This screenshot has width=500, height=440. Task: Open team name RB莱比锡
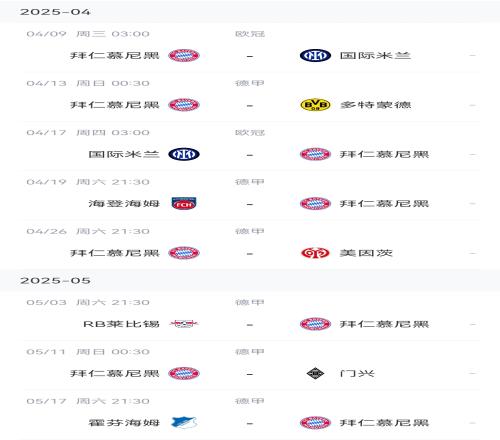click(121, 324)
